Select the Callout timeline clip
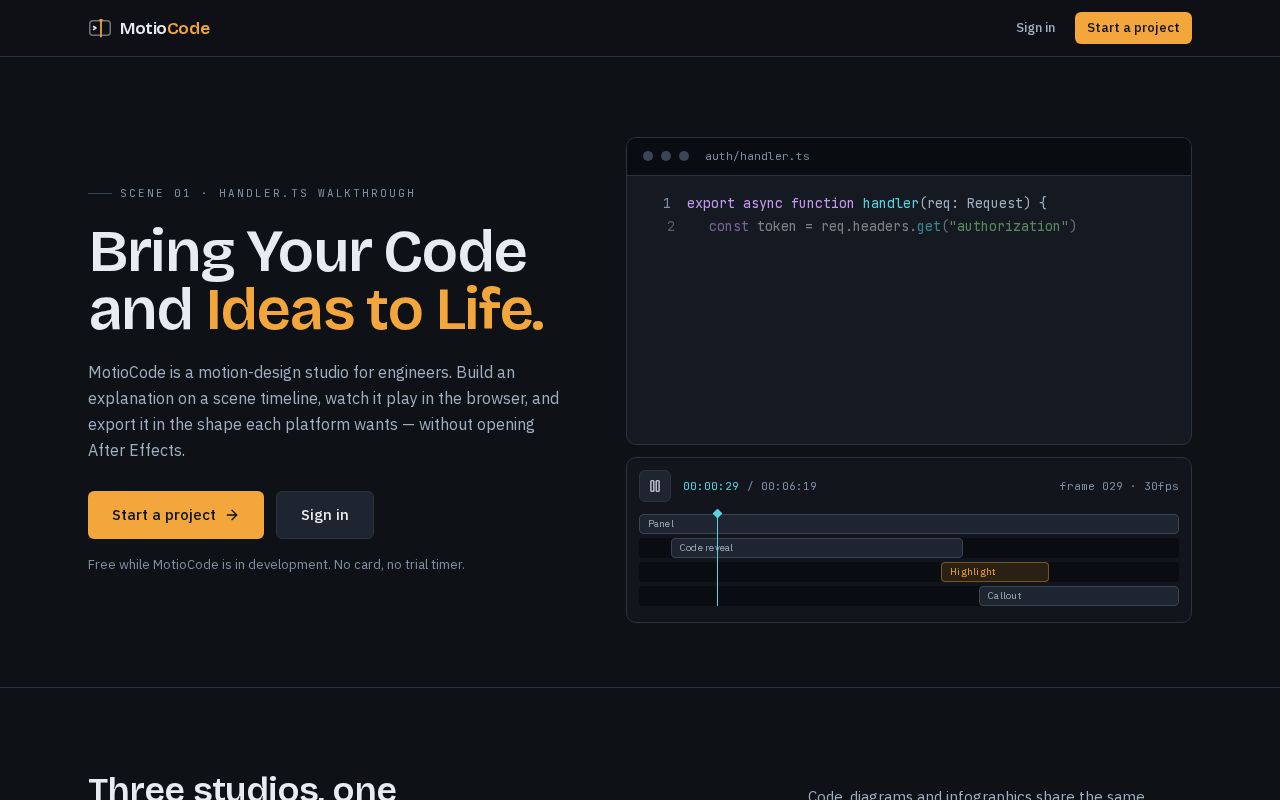 click(1079, 596)
